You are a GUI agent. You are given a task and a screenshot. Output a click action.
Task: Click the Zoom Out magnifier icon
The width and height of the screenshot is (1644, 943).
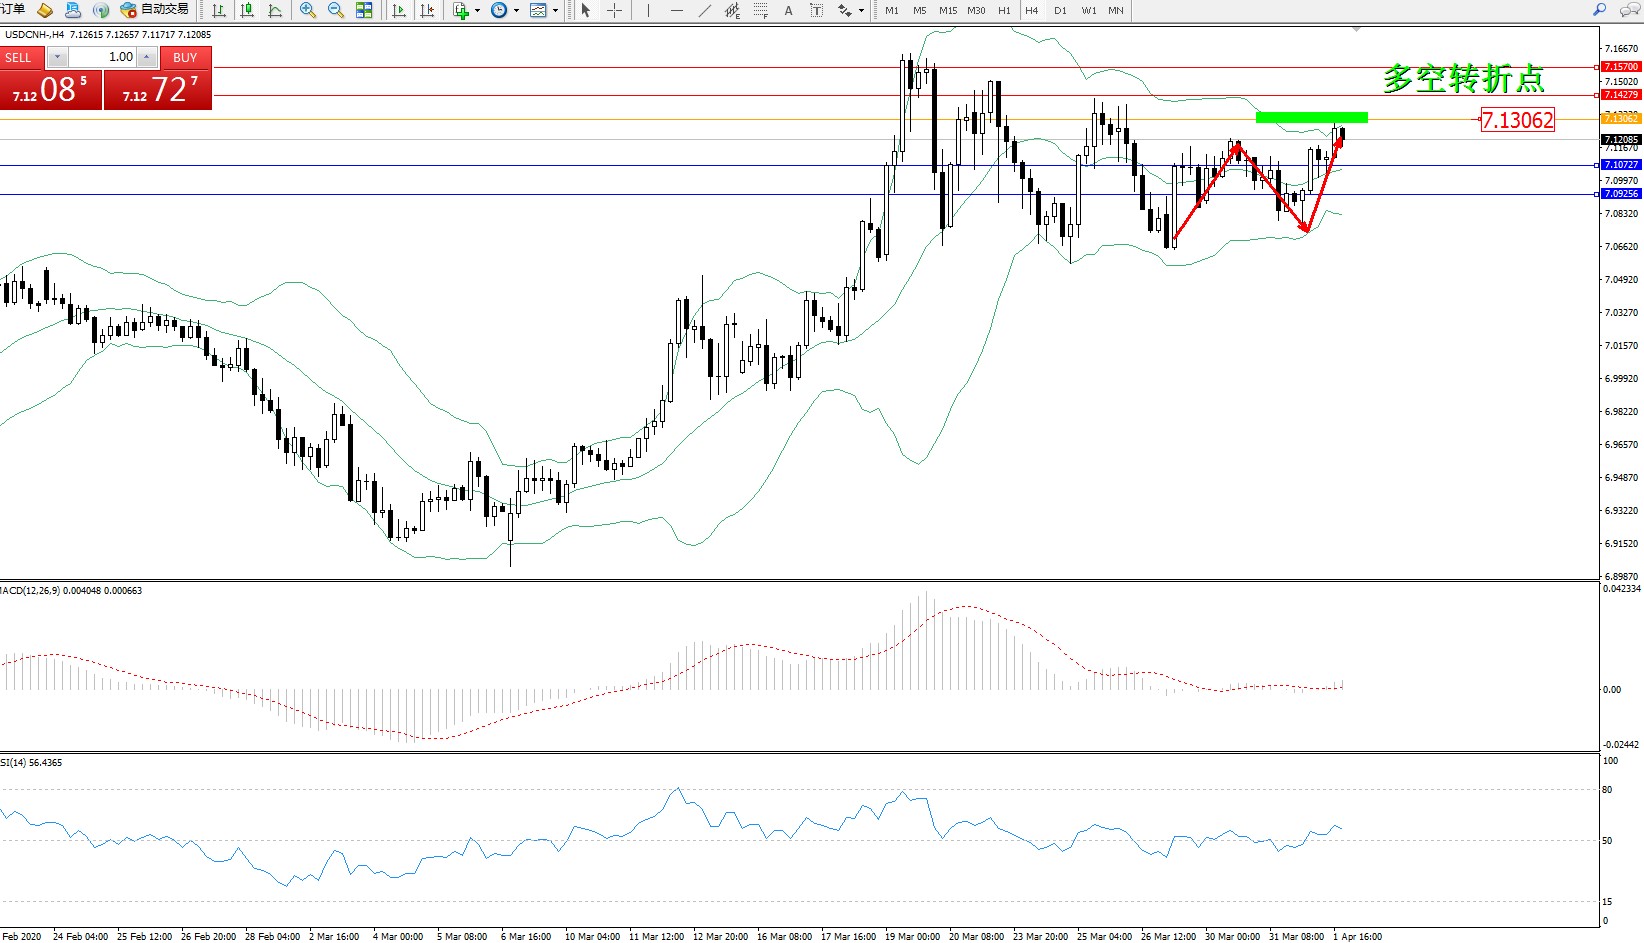point(336,10)
